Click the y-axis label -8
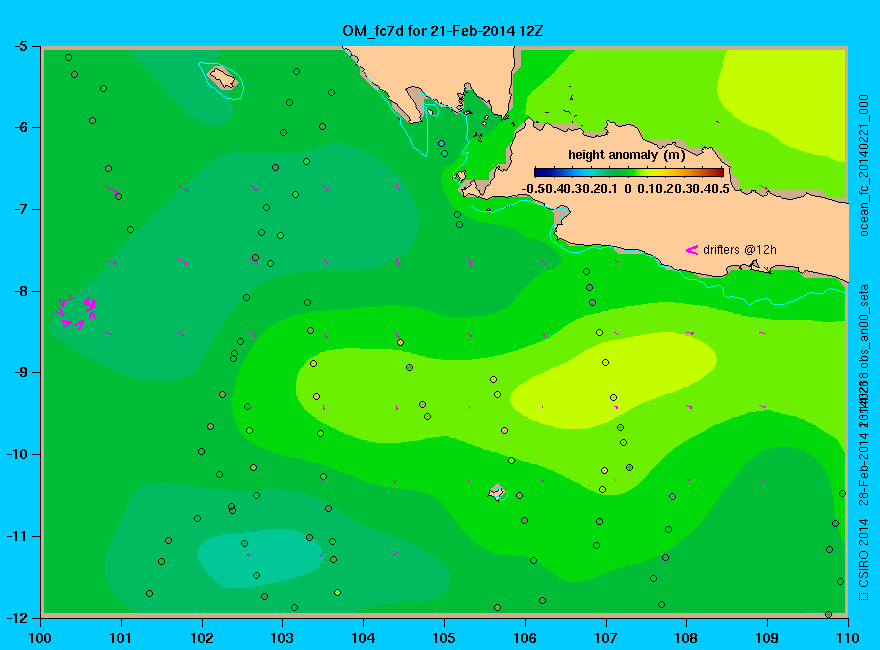 (20, 291)
